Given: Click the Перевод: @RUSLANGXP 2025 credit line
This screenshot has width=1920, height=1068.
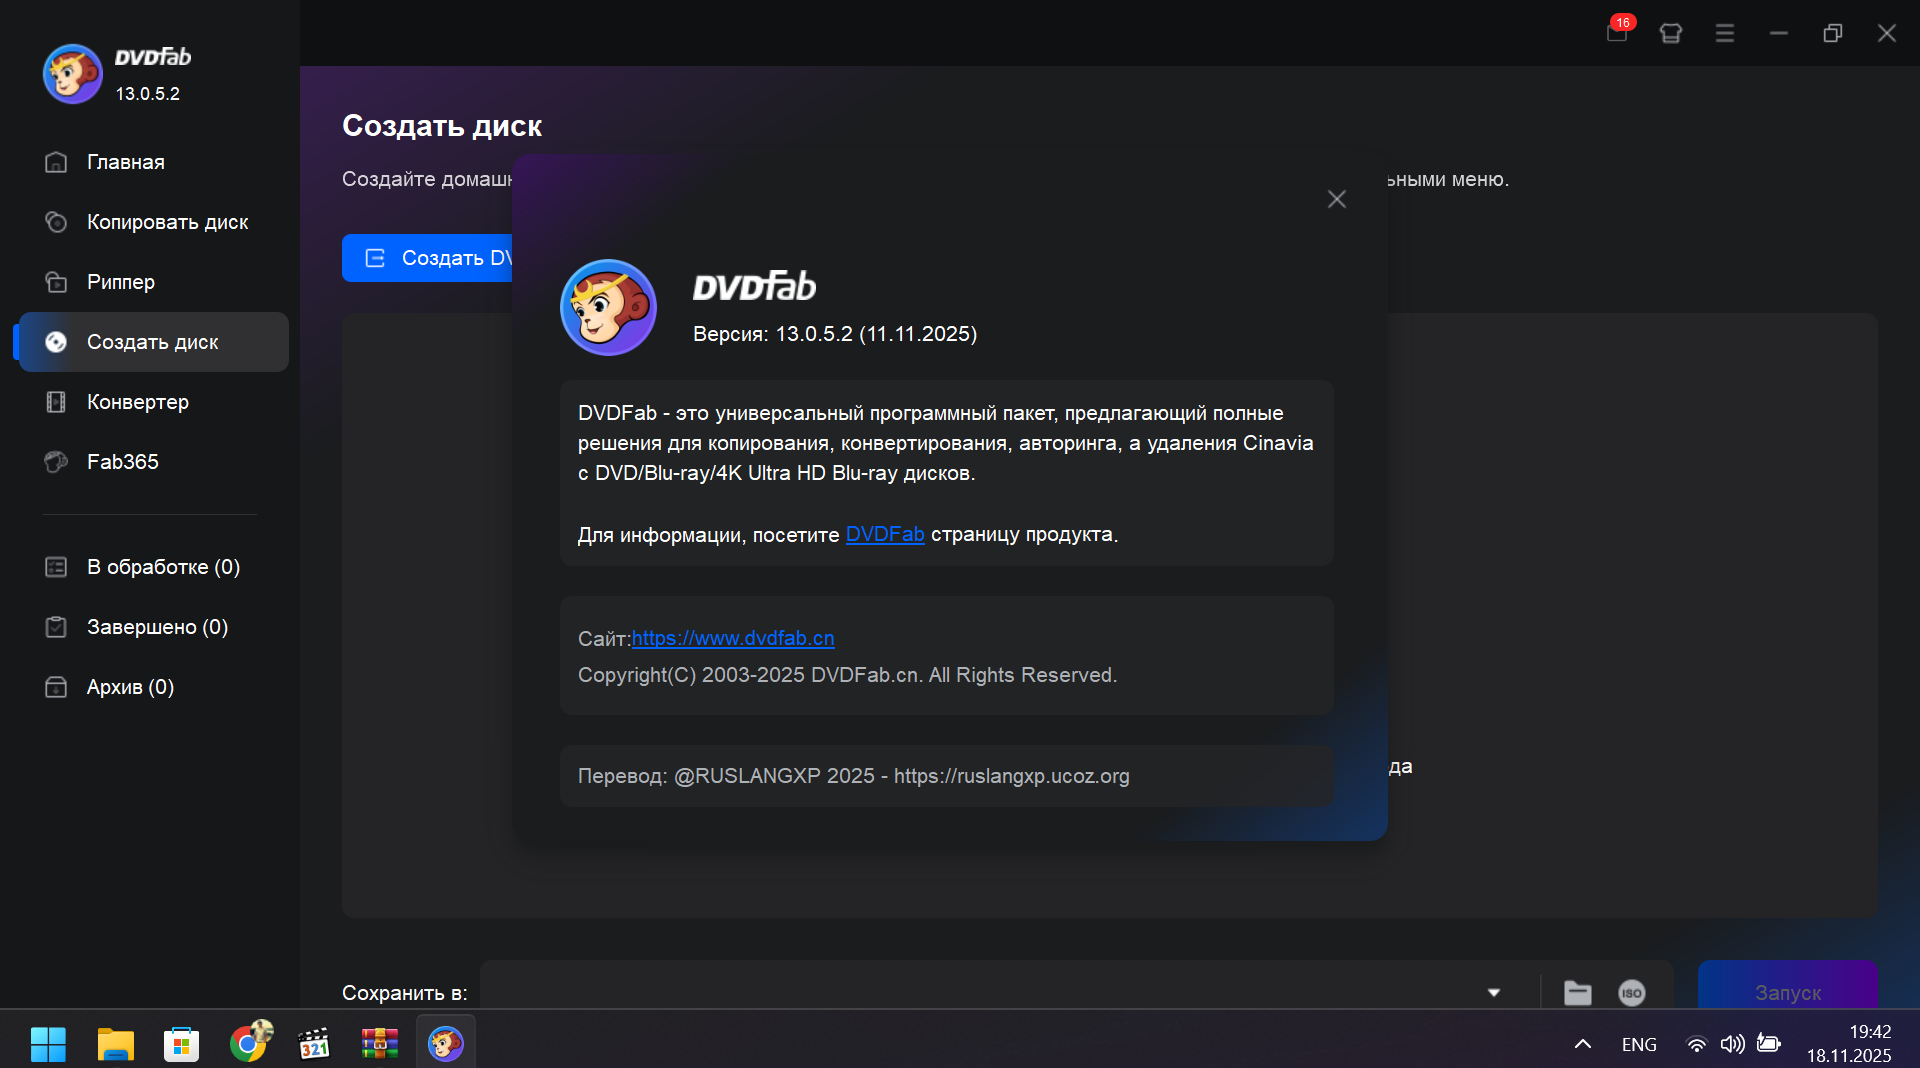Looking at the screenshot, I should 853,776.
